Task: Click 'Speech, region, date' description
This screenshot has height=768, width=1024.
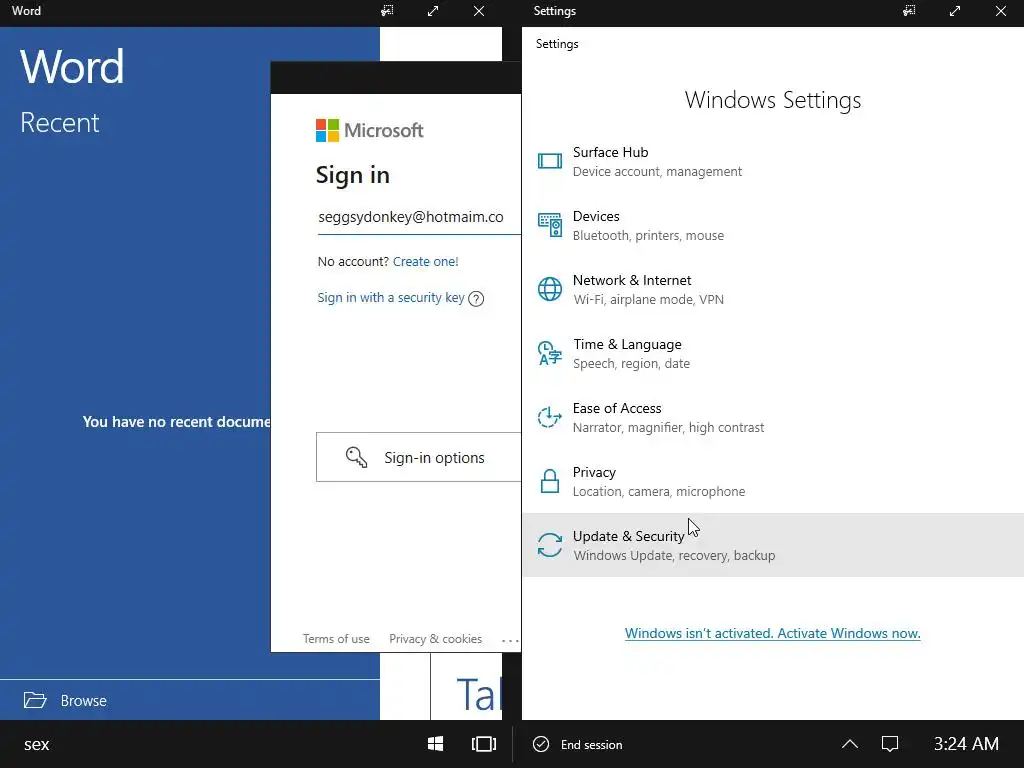Action: (x=632, y=363)
